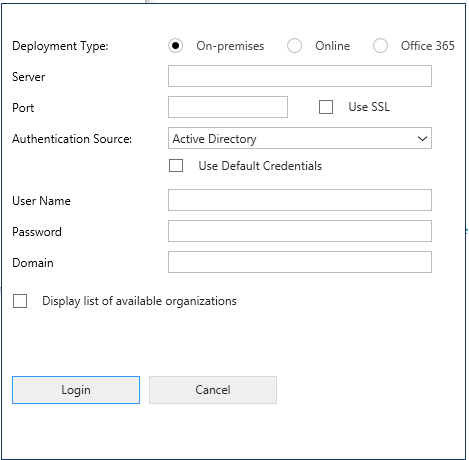Focus the Password input field
Viewport: 469px width, 460px height.
pyautogui.click(x=300, y=231)
